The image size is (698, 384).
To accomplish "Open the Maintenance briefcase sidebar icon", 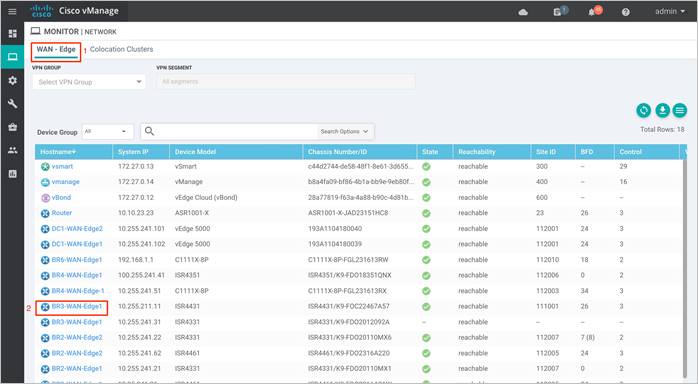I will pyautogui.click(x=12, y=127).
